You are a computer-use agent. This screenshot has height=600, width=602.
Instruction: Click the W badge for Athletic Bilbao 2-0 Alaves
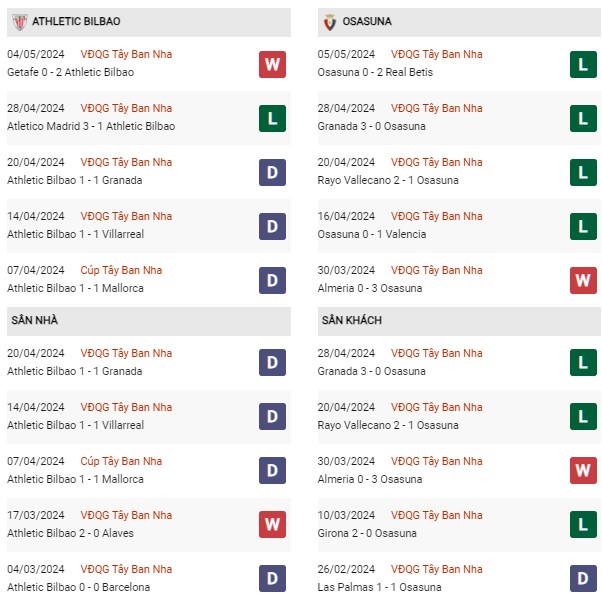(272, 524)
